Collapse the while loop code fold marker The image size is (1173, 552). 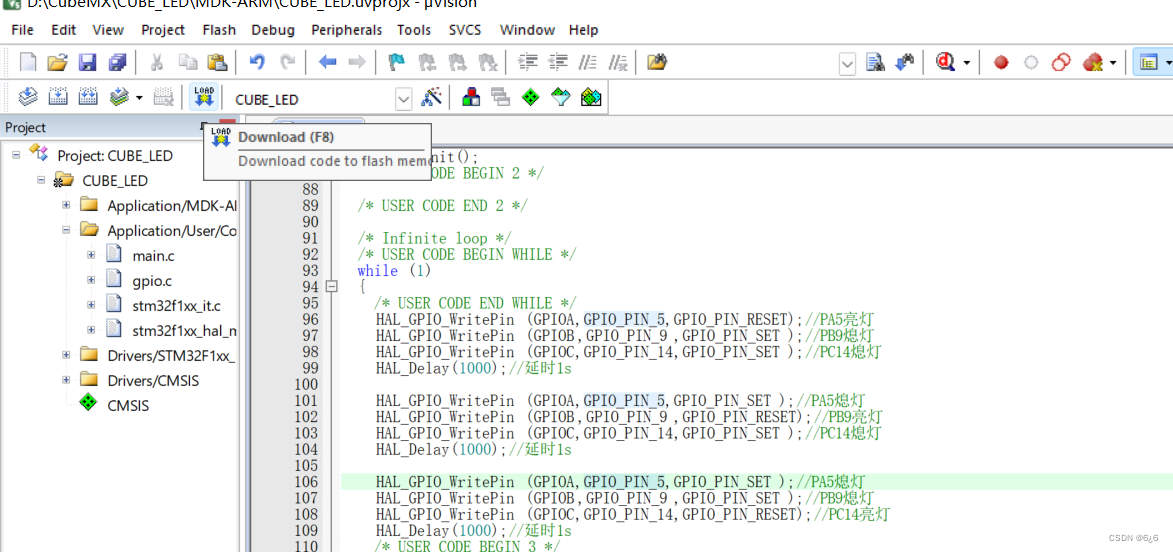coord(332,286)
